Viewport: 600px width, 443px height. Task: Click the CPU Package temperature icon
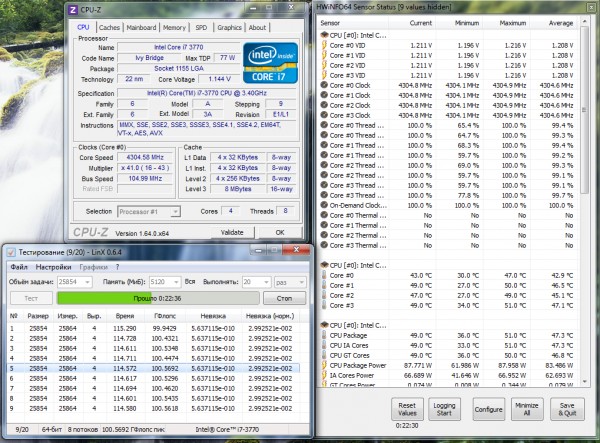click(x=324, y=335)
